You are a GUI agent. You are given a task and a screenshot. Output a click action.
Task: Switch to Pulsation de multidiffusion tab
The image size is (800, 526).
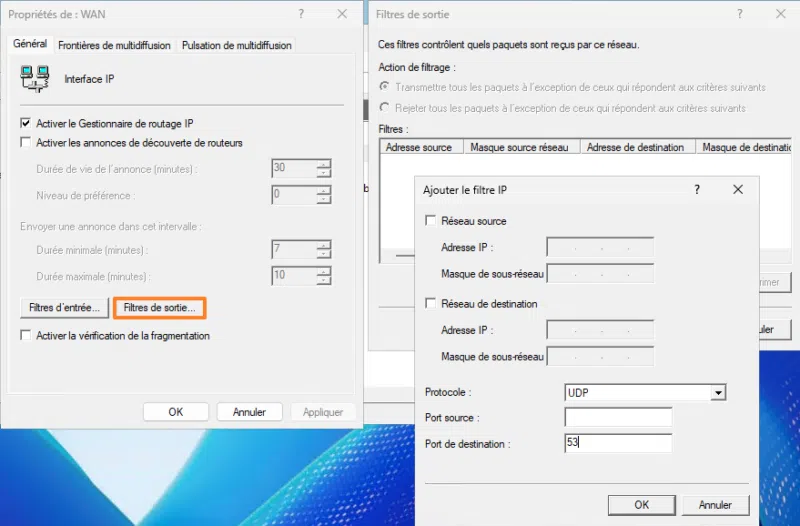point(236,45)
